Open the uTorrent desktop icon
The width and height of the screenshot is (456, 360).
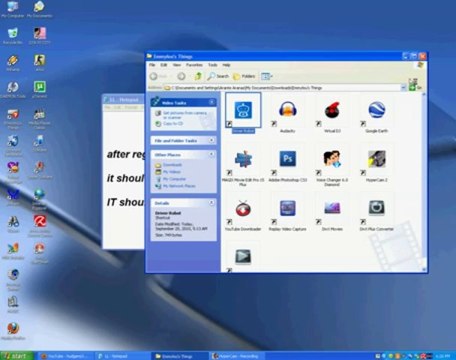tap(39, 90)
